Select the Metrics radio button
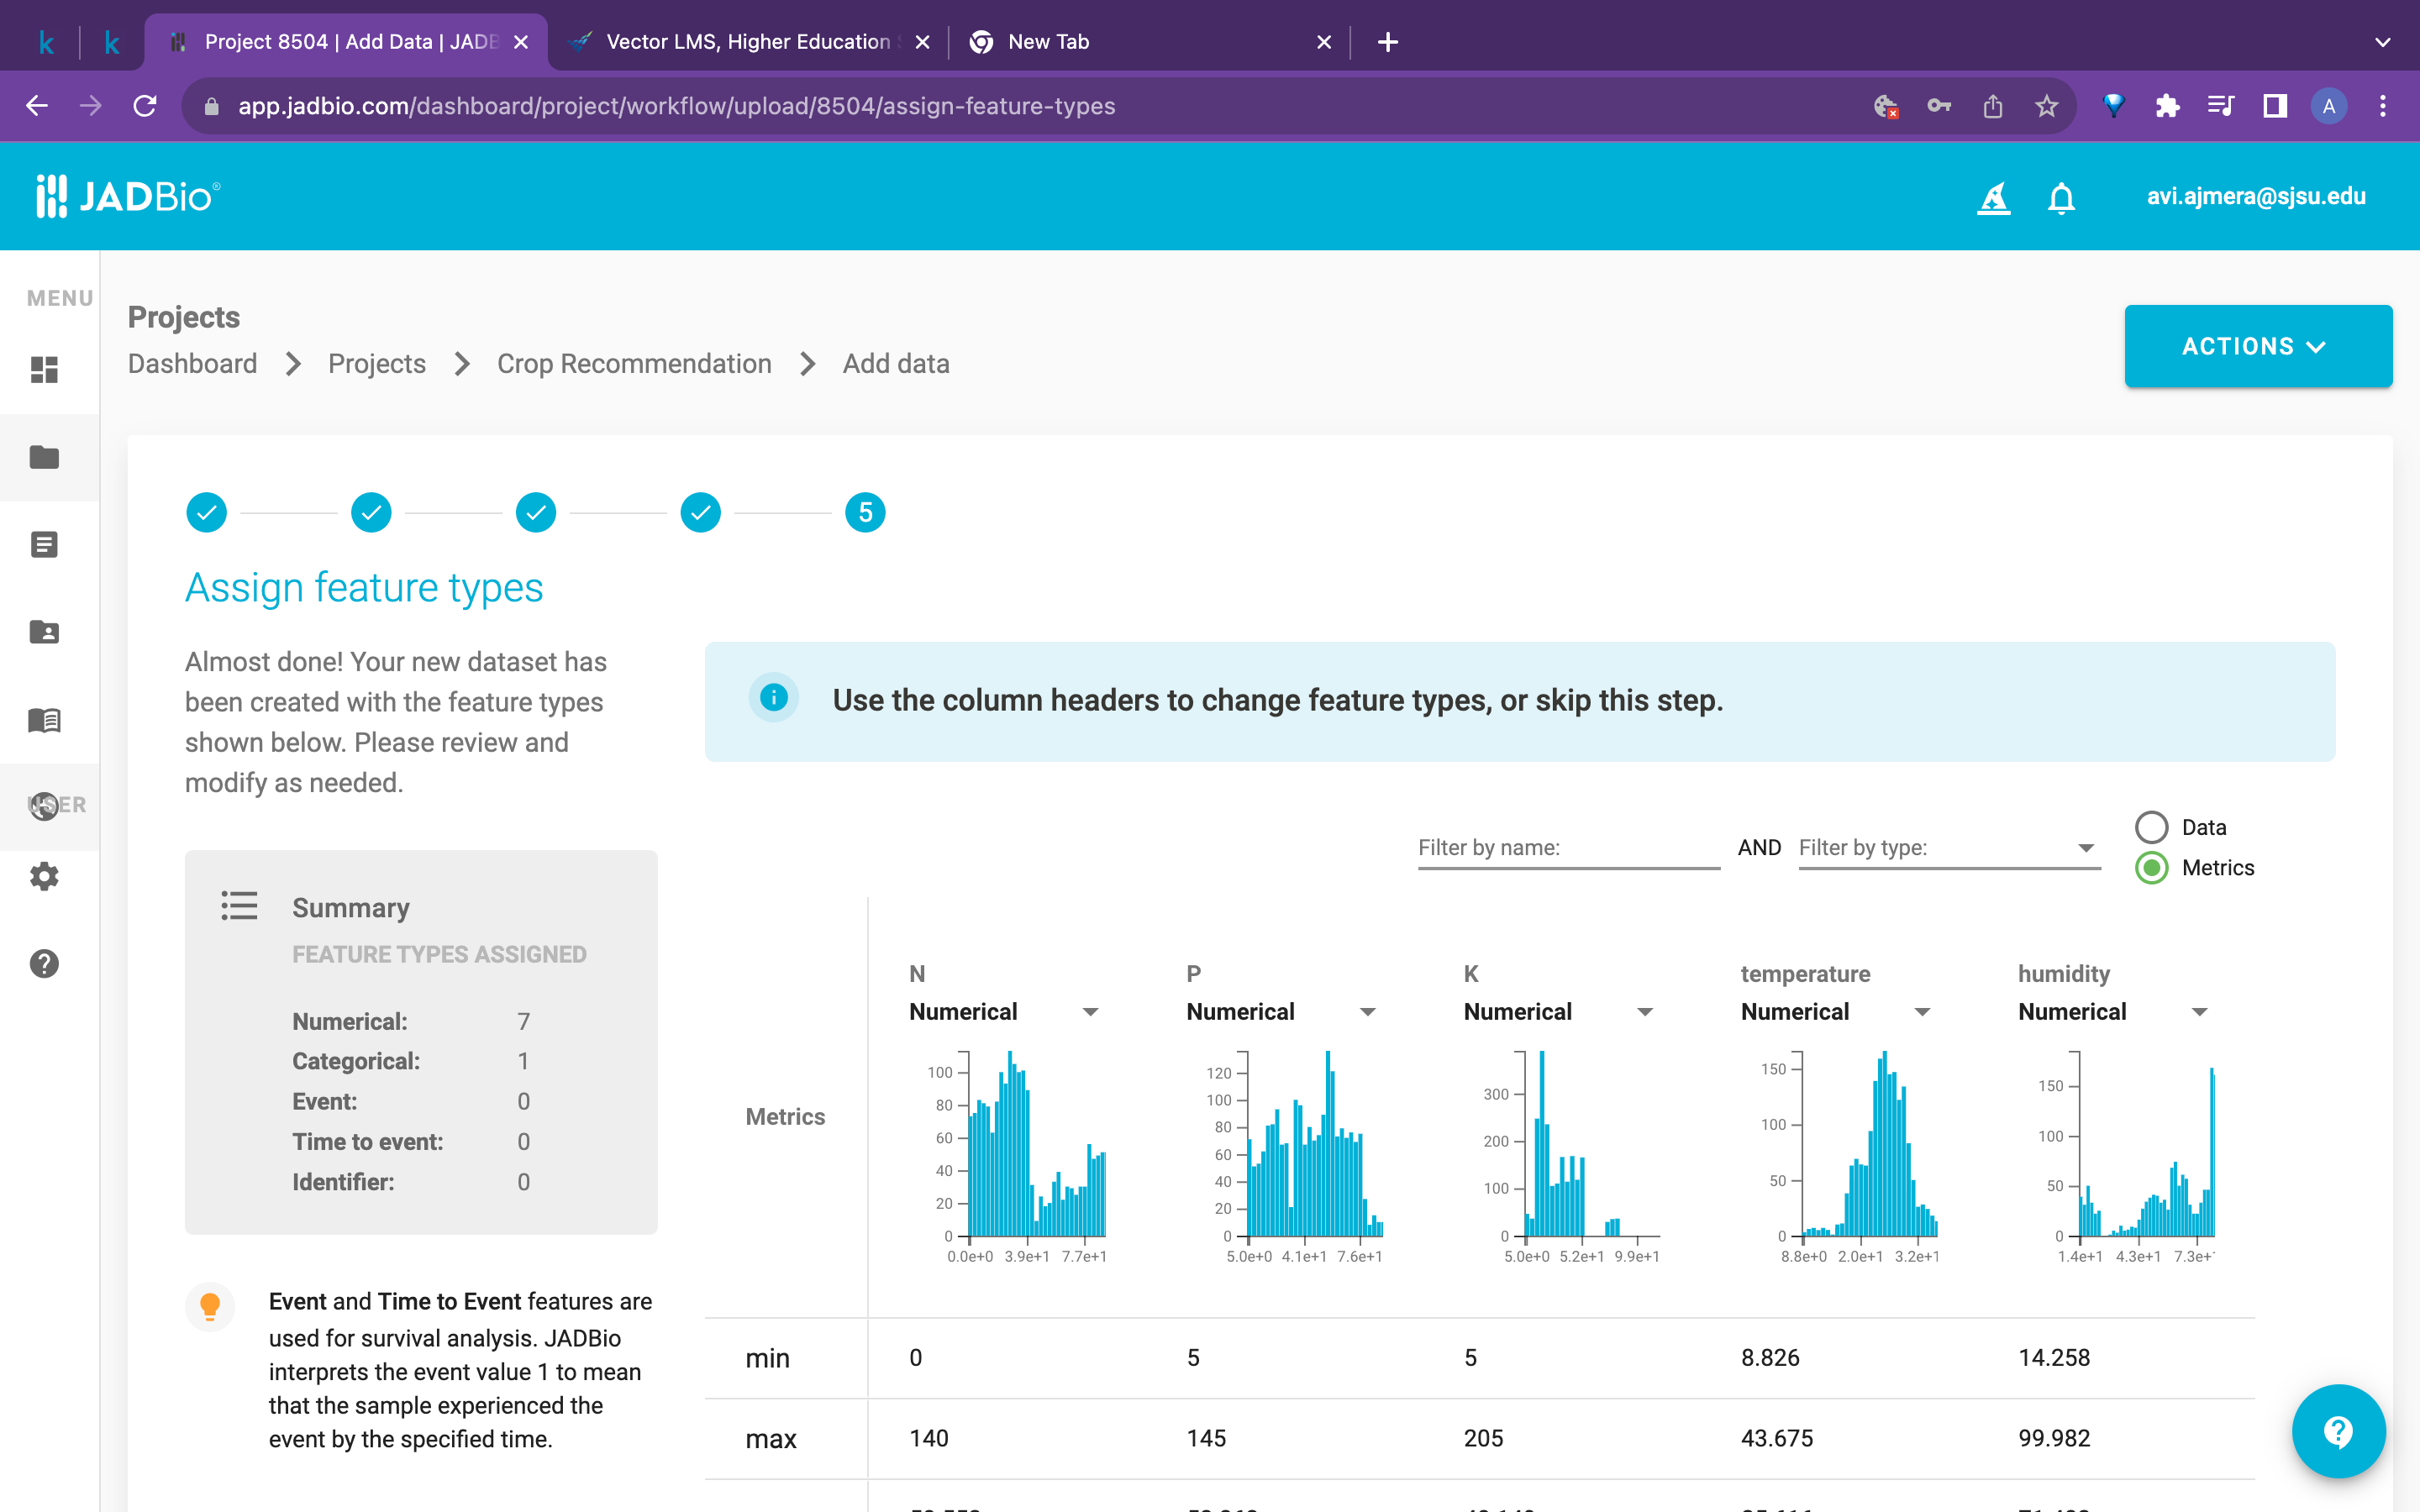This screenshot has height=1512, width=2420. 2151,868
